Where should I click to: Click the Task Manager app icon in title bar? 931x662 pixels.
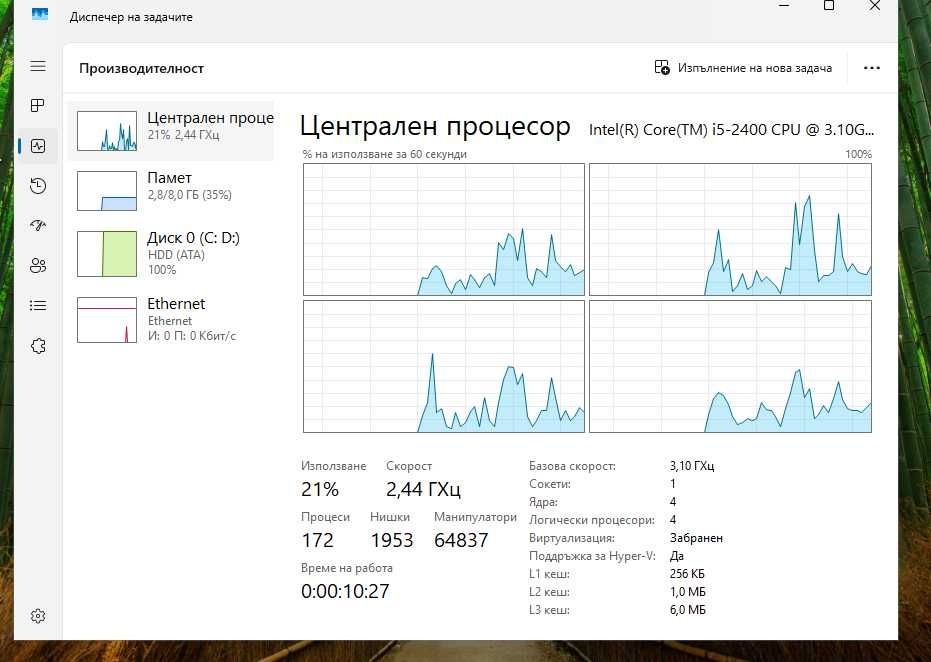[x=40, y=14]
